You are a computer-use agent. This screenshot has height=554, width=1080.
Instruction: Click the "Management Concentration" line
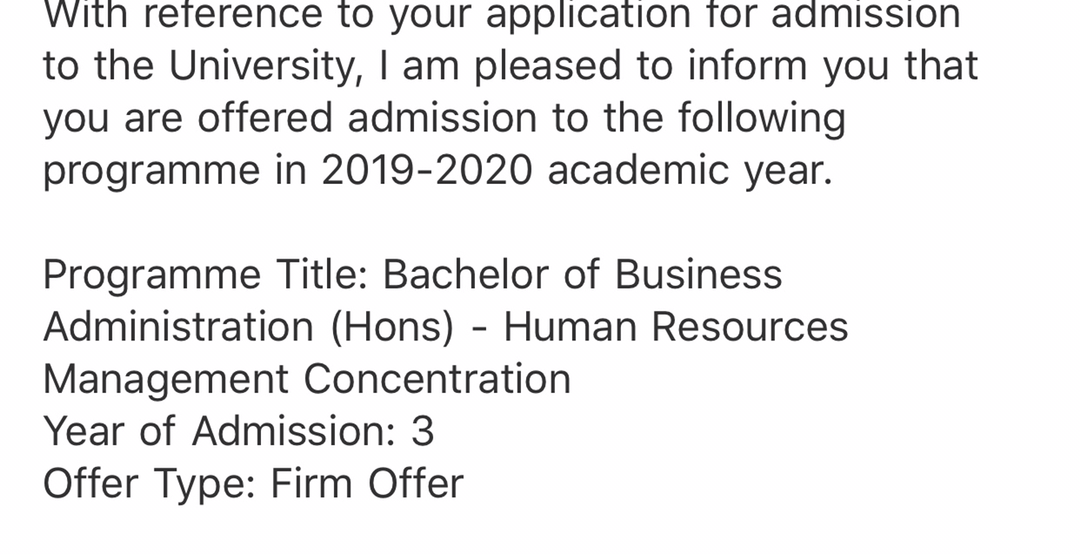click(307, 380)
